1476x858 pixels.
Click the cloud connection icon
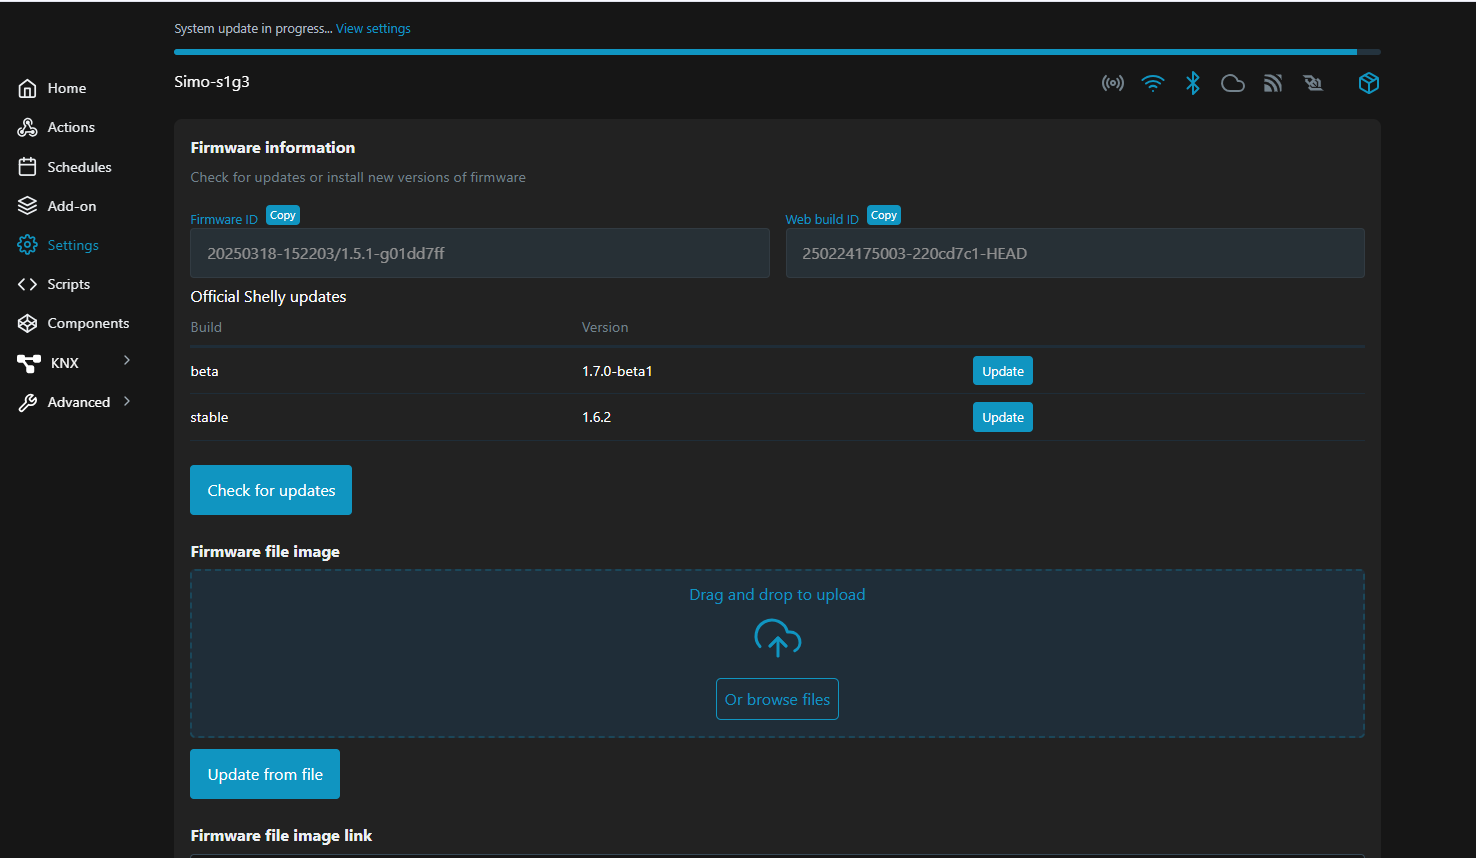click(x=1233, y=83)
